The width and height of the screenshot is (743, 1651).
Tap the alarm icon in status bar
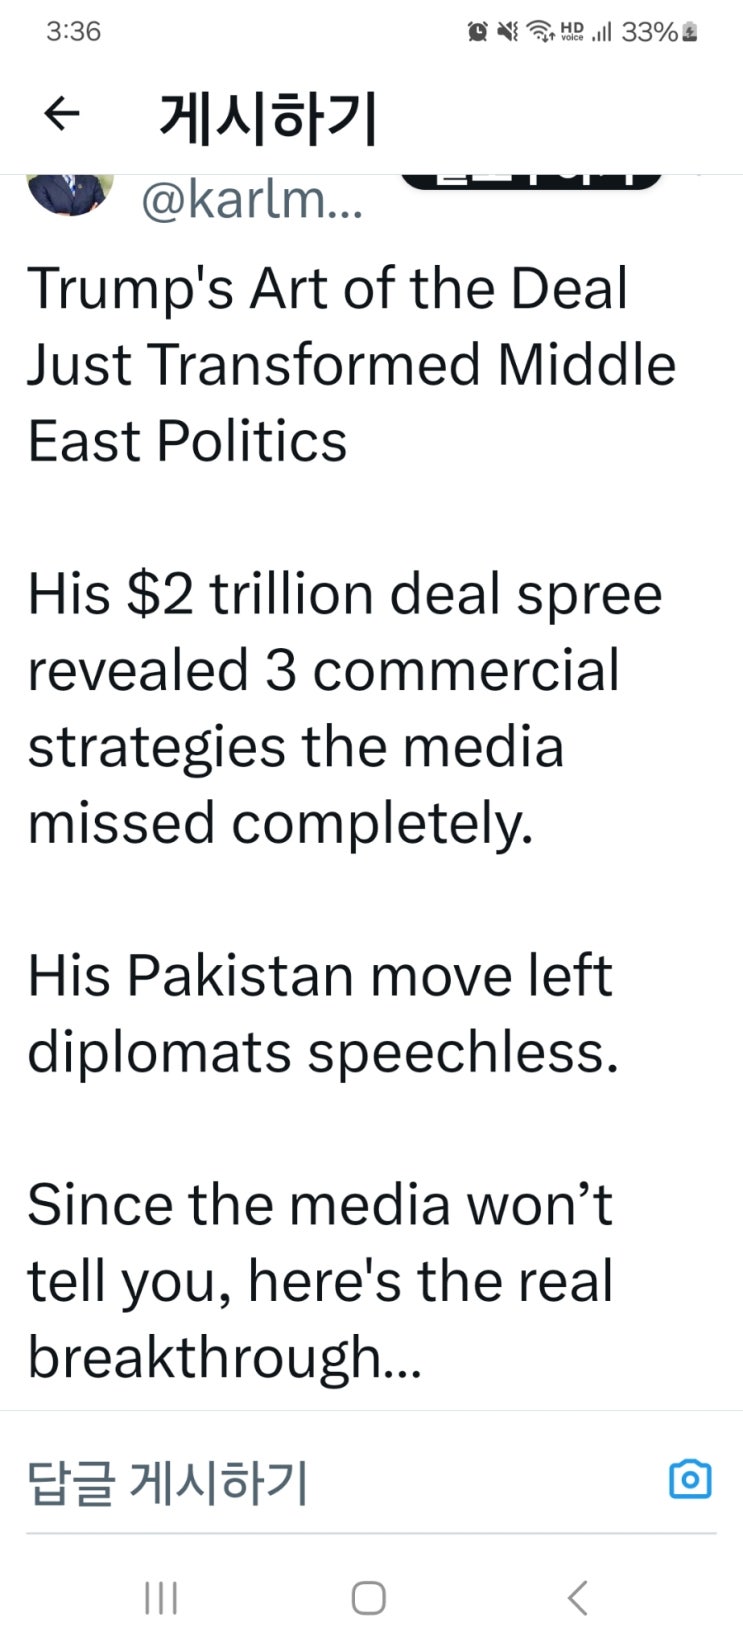click(x=478, y=32)
